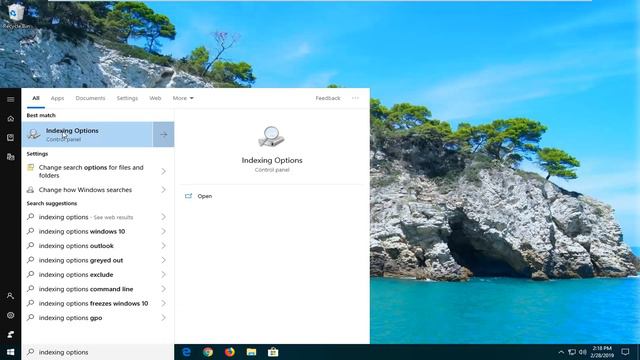The image size is (640, 360).
Task: Open File Explorer from the taskbar
Action: click(x=251, y=352)
